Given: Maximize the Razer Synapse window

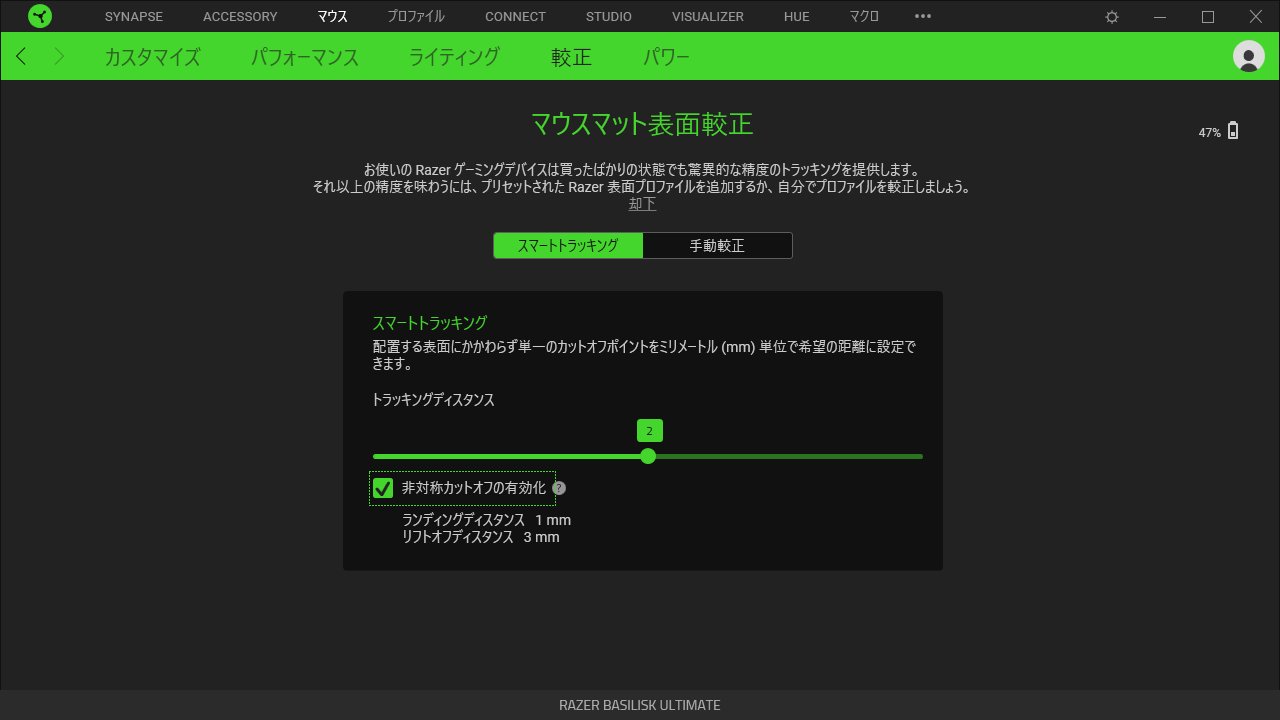Looking at the screenshot, I should coord(1208,17).
